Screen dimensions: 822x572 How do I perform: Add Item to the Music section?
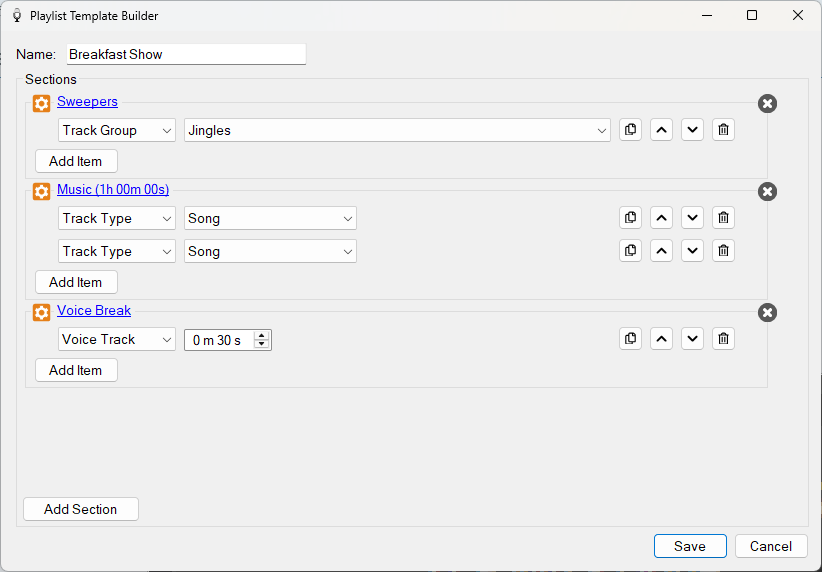[x=76, y=282]
